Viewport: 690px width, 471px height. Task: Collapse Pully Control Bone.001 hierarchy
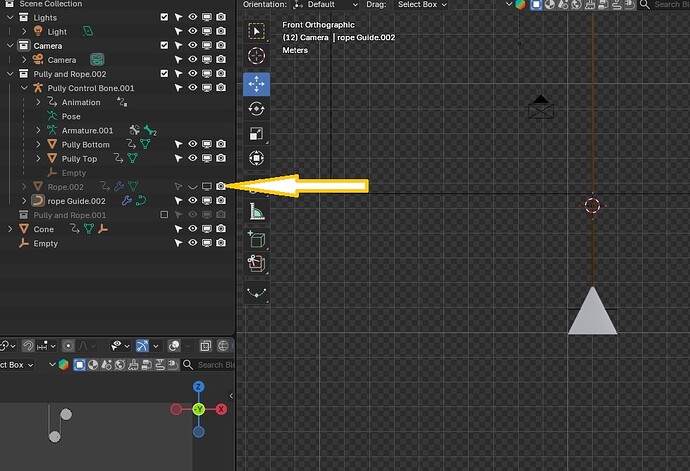(x=24, y=88)
